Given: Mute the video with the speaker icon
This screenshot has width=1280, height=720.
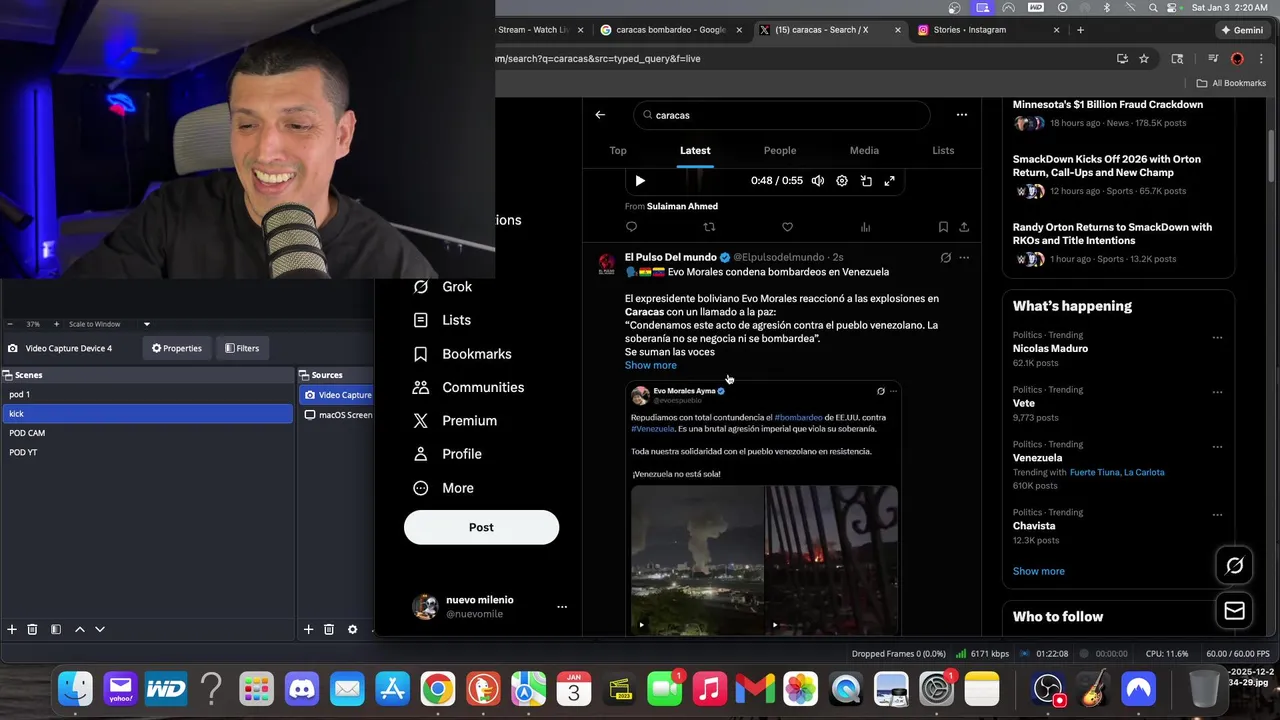Looking at the screenshot, I should pyautogui.click(x=818, y=181).
